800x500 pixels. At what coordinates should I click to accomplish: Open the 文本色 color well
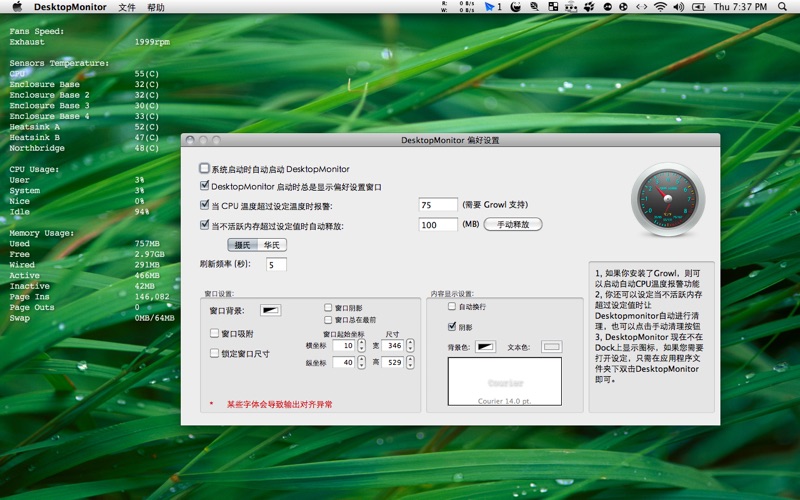[552, 347]
